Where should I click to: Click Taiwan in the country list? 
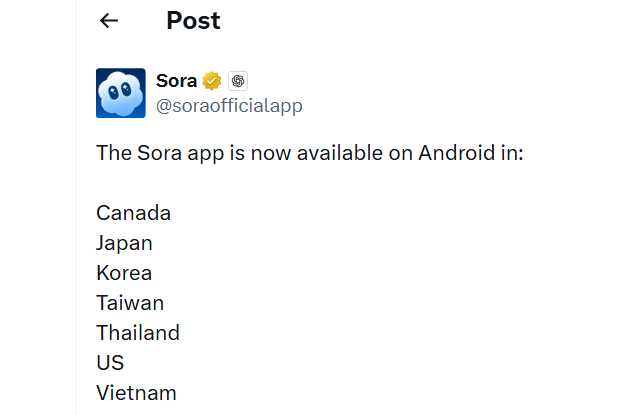click(130, 302)
